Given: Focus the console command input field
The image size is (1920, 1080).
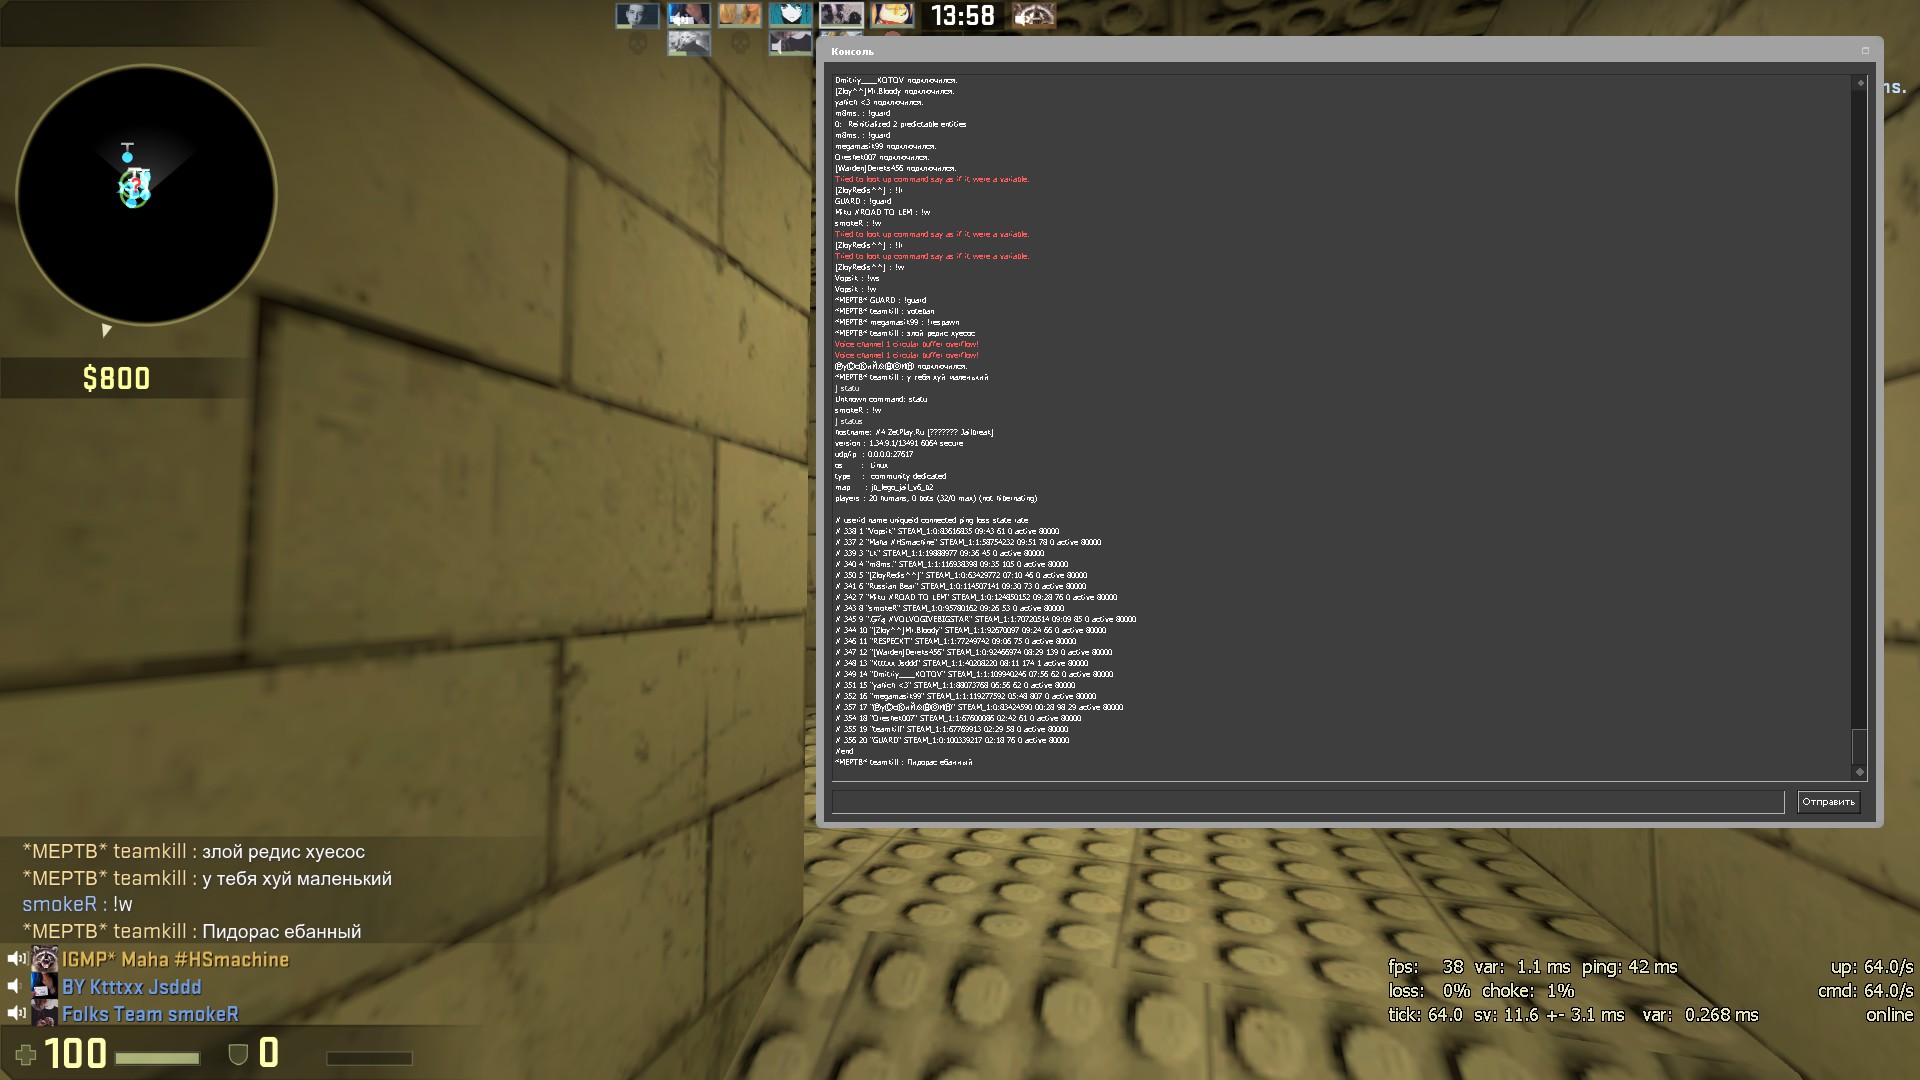Looking at the screenshot, I should click(1307, 802).
